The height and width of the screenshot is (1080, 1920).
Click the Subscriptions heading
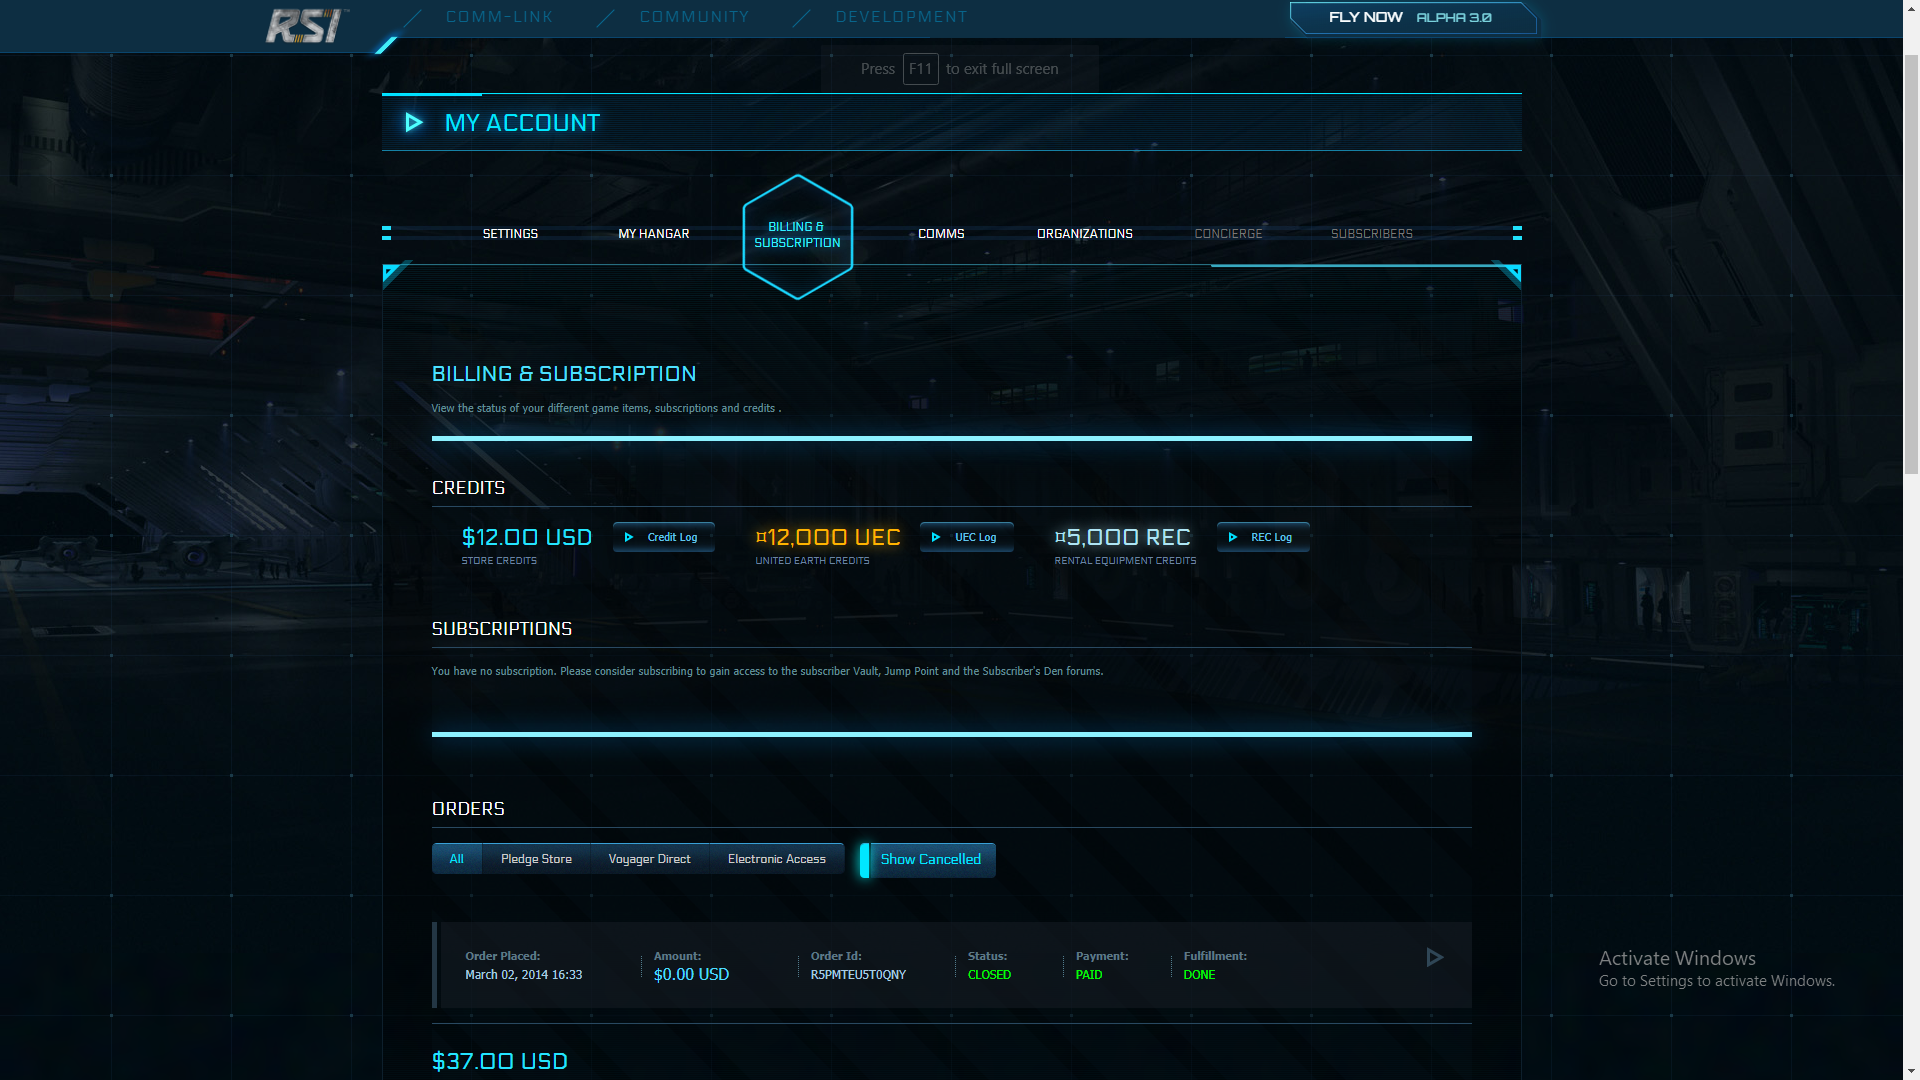(502, 629)
